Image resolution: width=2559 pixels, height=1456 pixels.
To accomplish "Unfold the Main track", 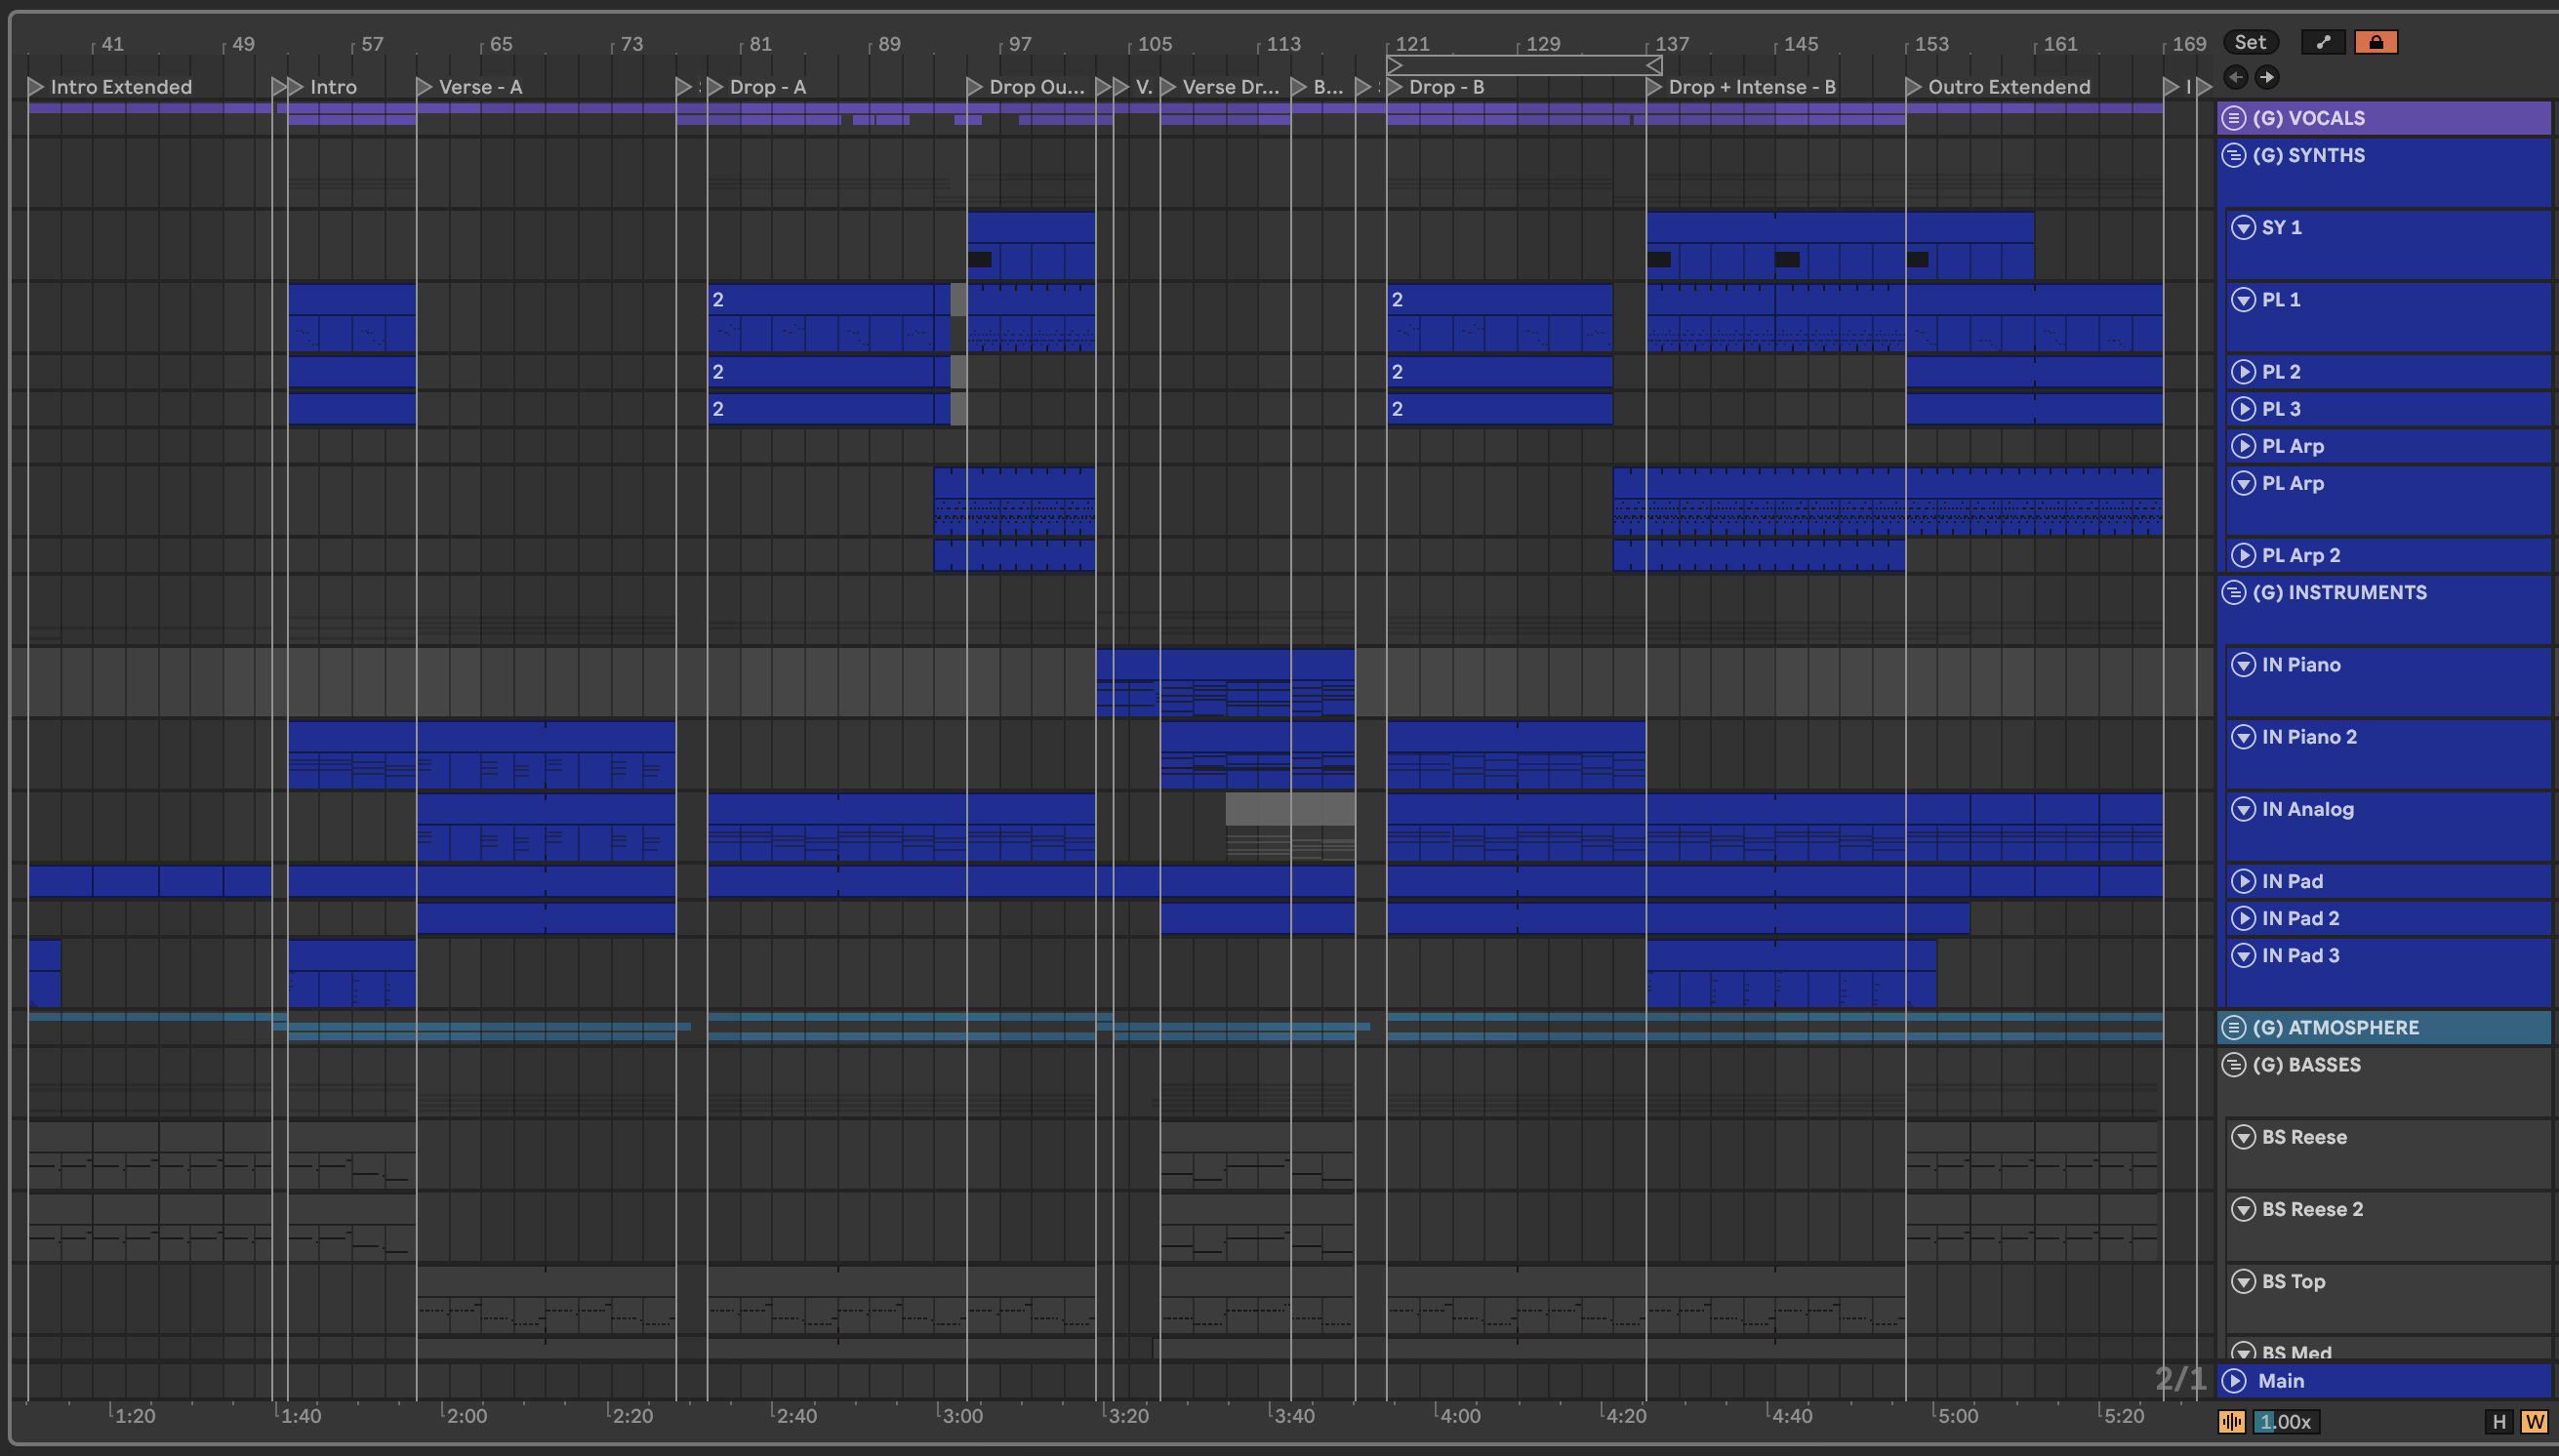I will [x=2234, y=1381].
